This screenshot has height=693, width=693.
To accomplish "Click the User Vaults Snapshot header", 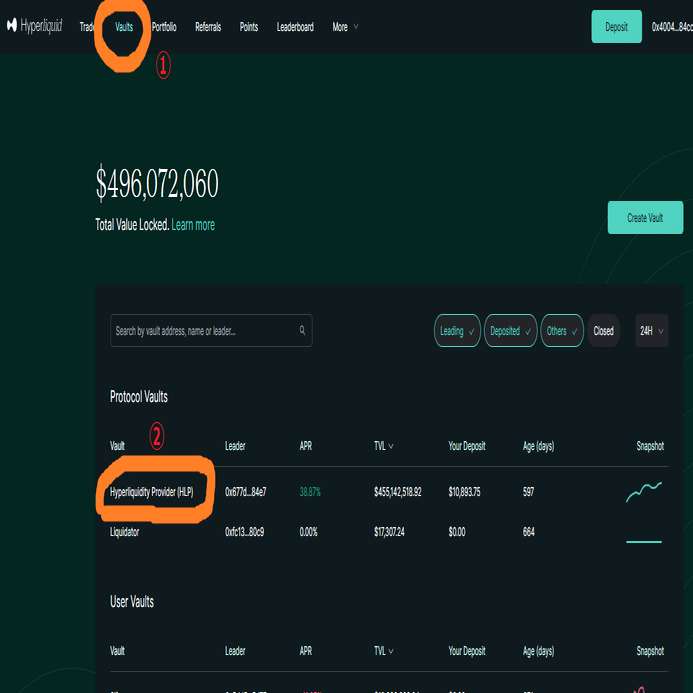I will pyautogui.click(x=650, y=651).
